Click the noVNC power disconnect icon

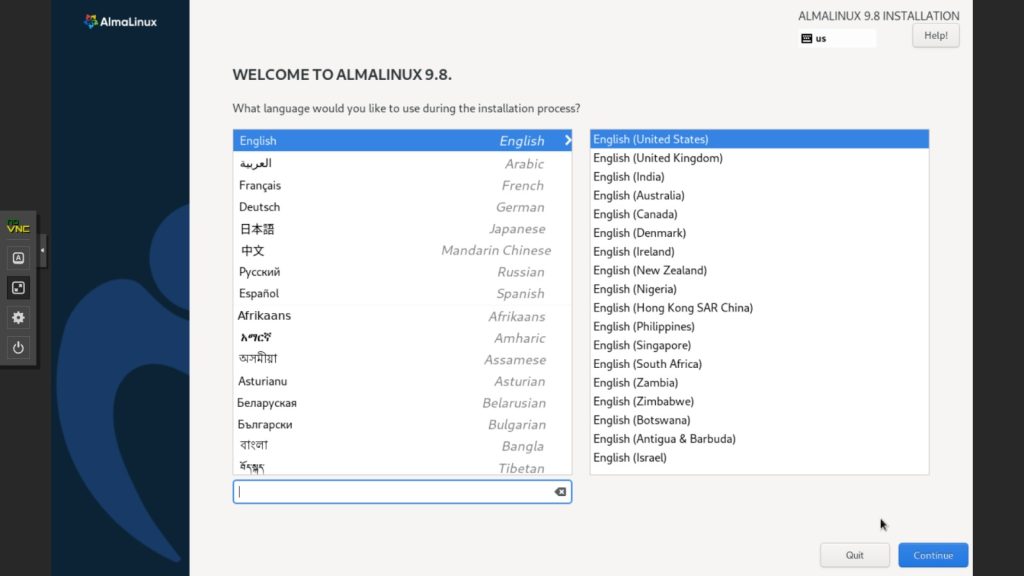point(18,348)
